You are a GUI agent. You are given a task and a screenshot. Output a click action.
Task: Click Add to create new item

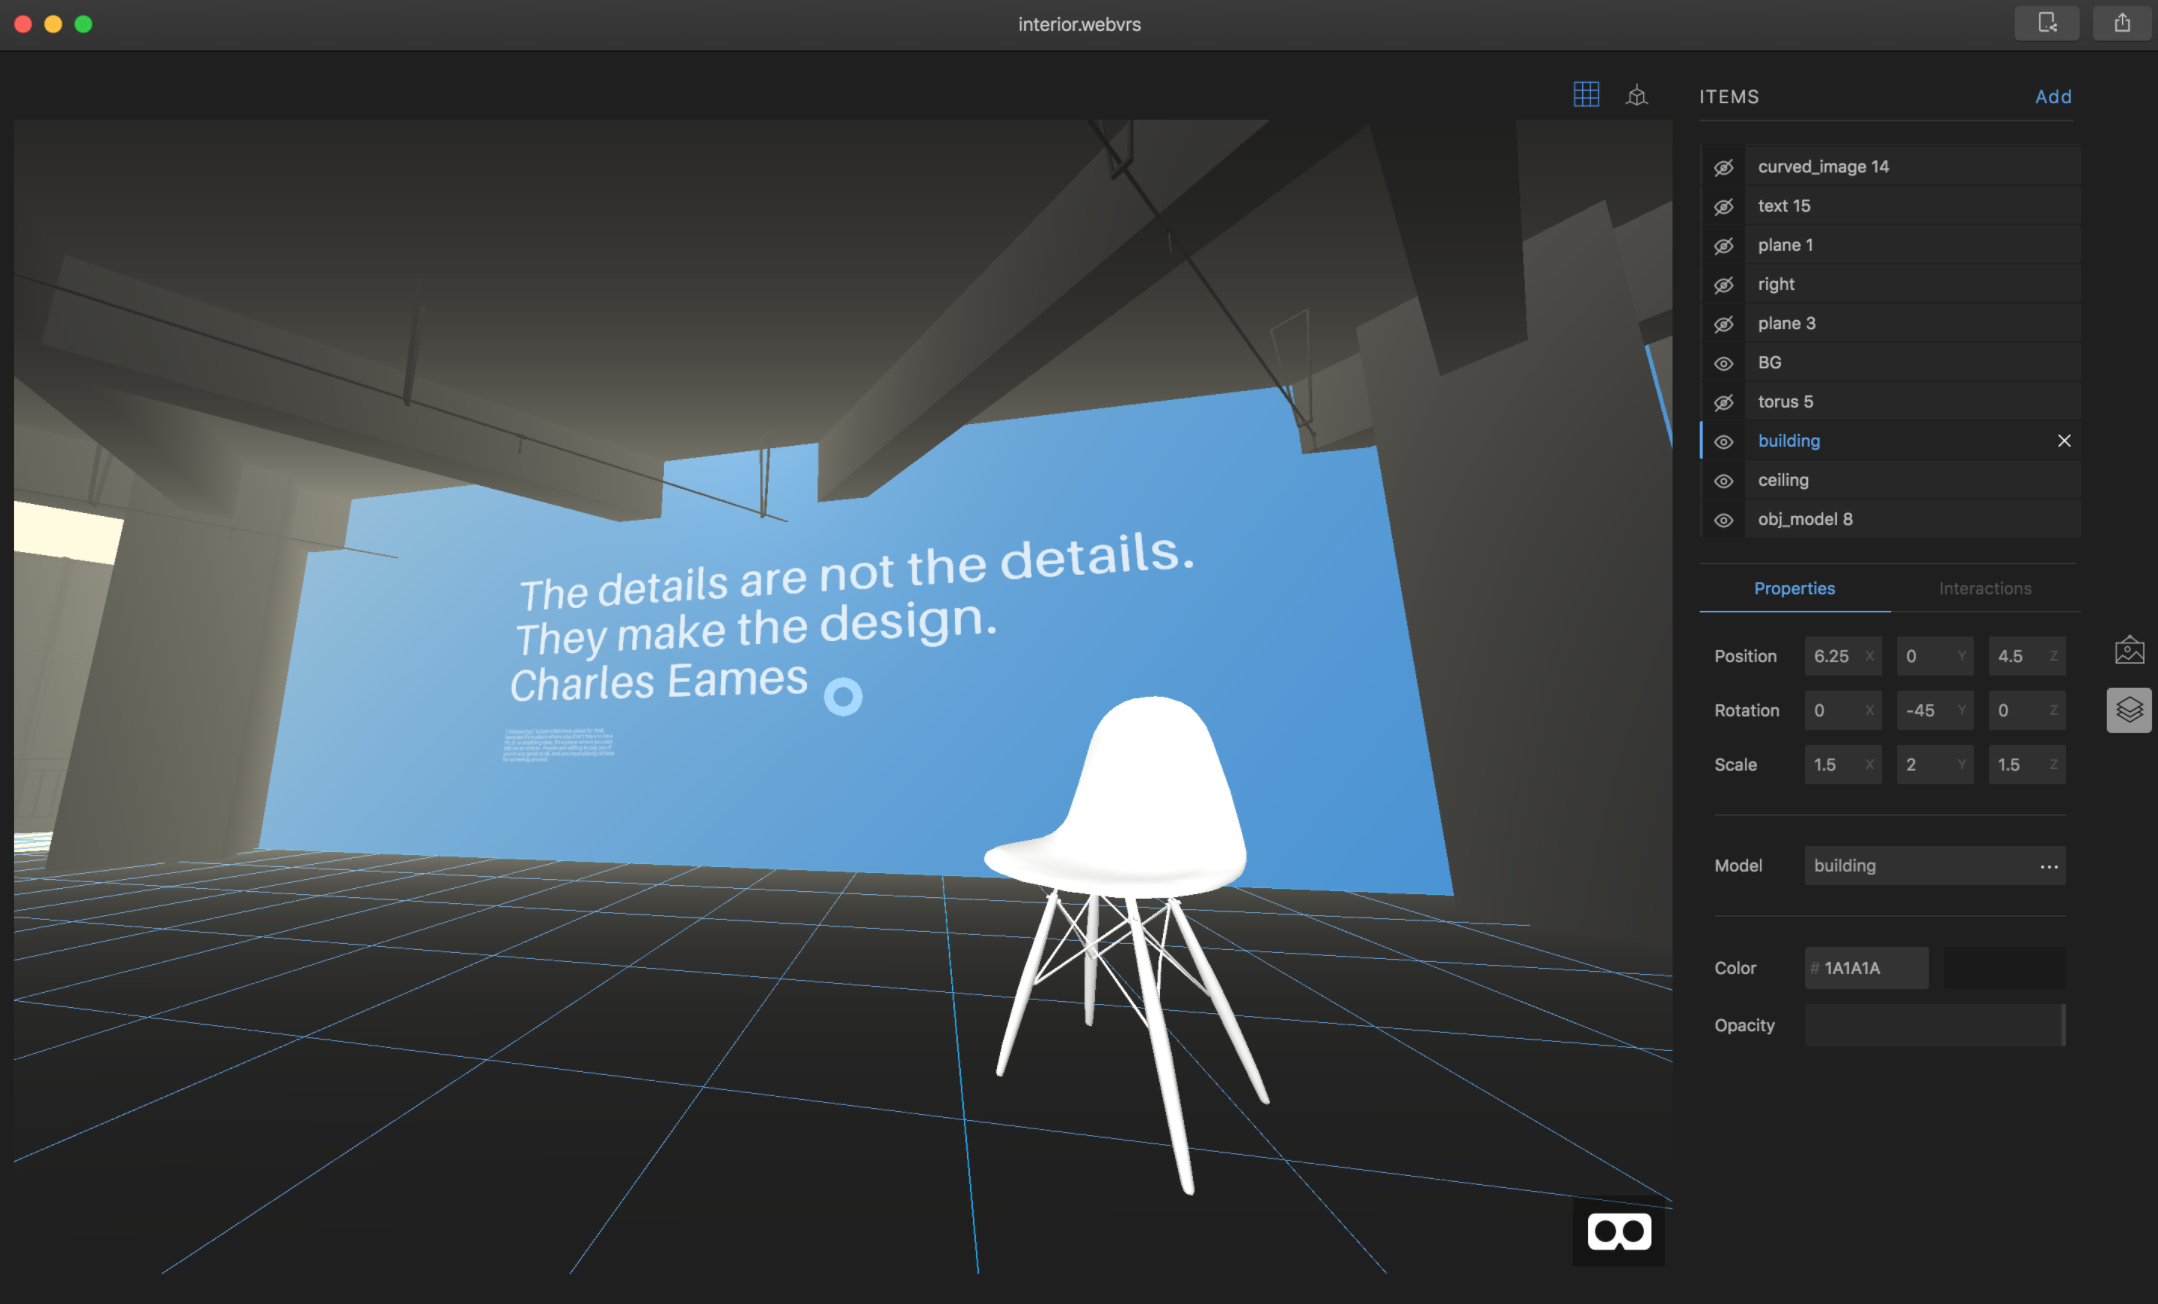click(x=2053, y=97)
